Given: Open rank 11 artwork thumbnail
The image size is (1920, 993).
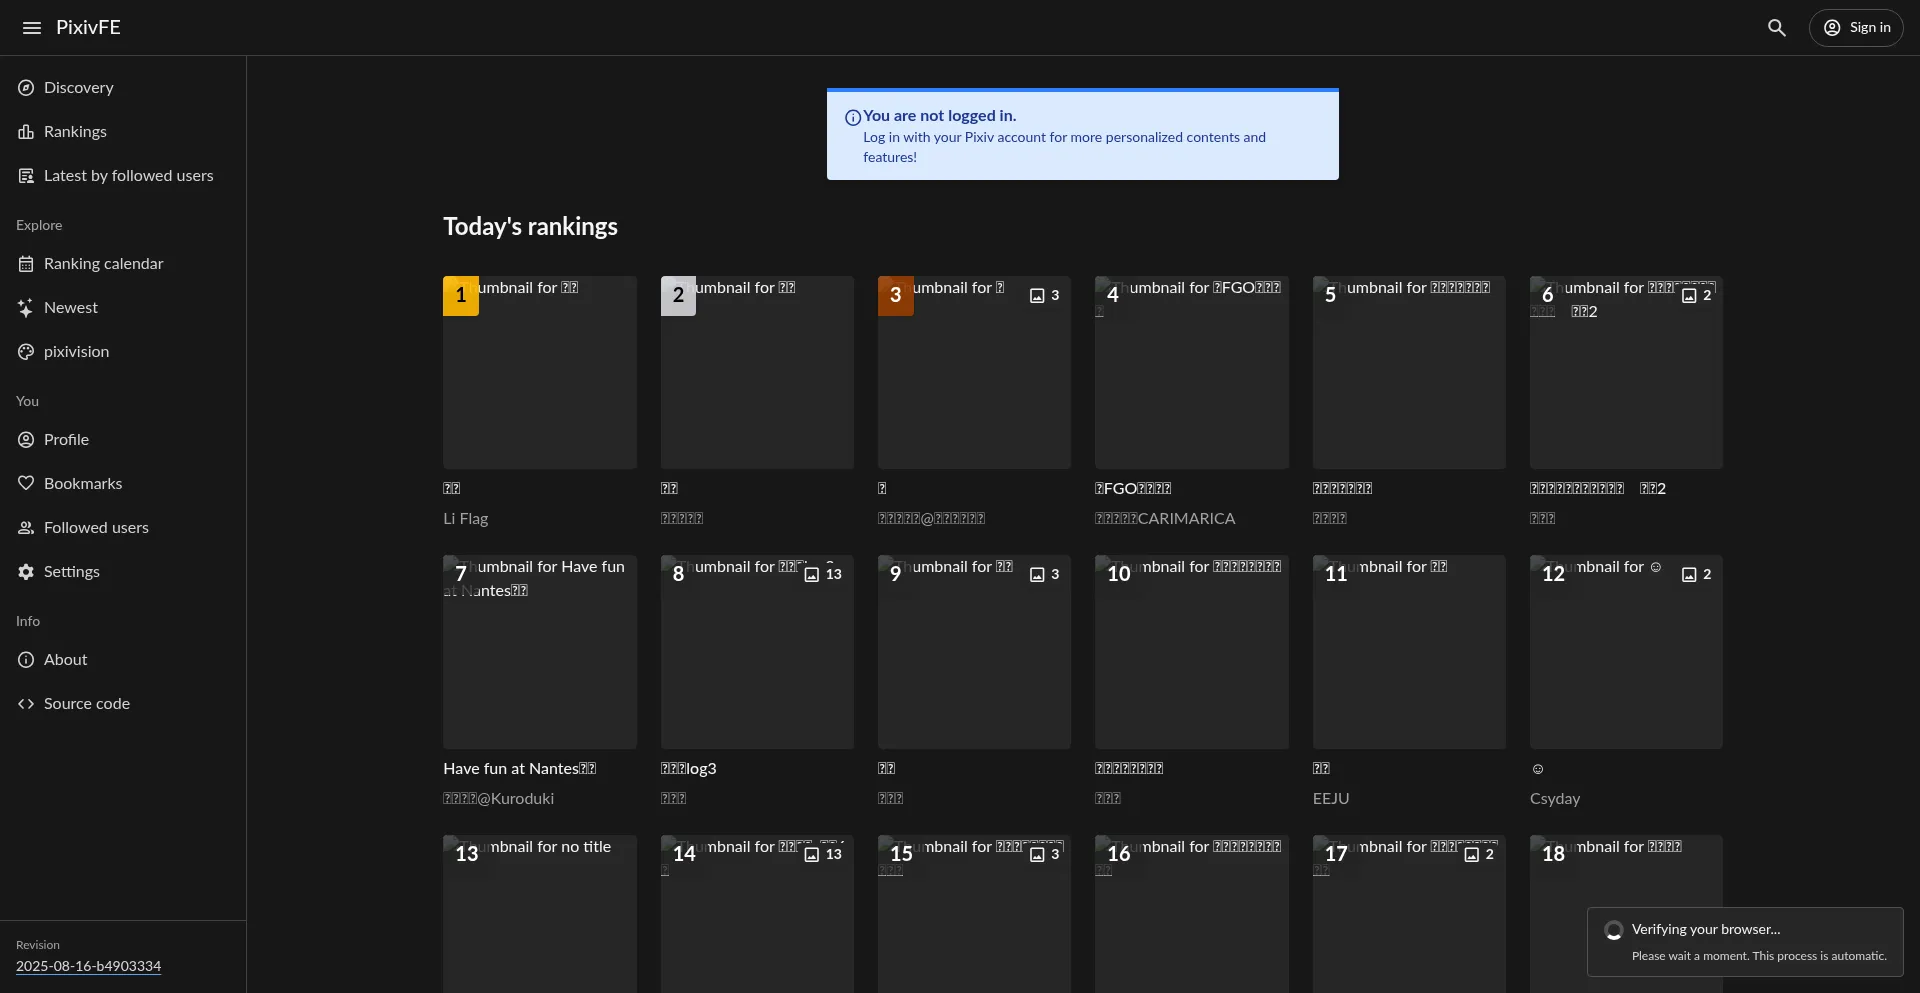Looking at the screenshot, I should click(x=1409, y=652).
